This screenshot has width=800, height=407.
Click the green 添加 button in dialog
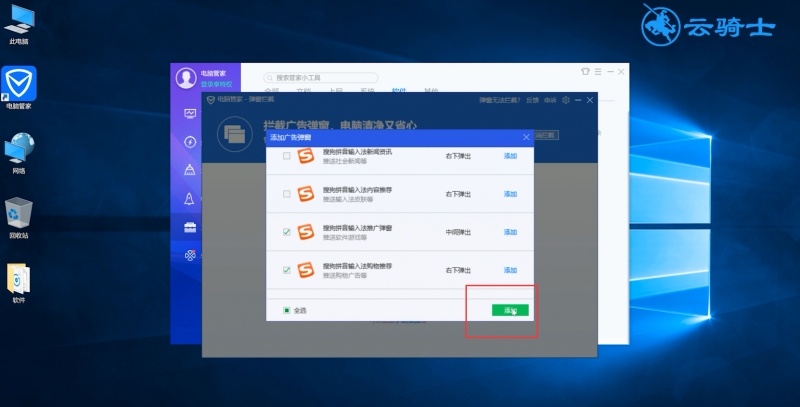[x=510, y=310]
